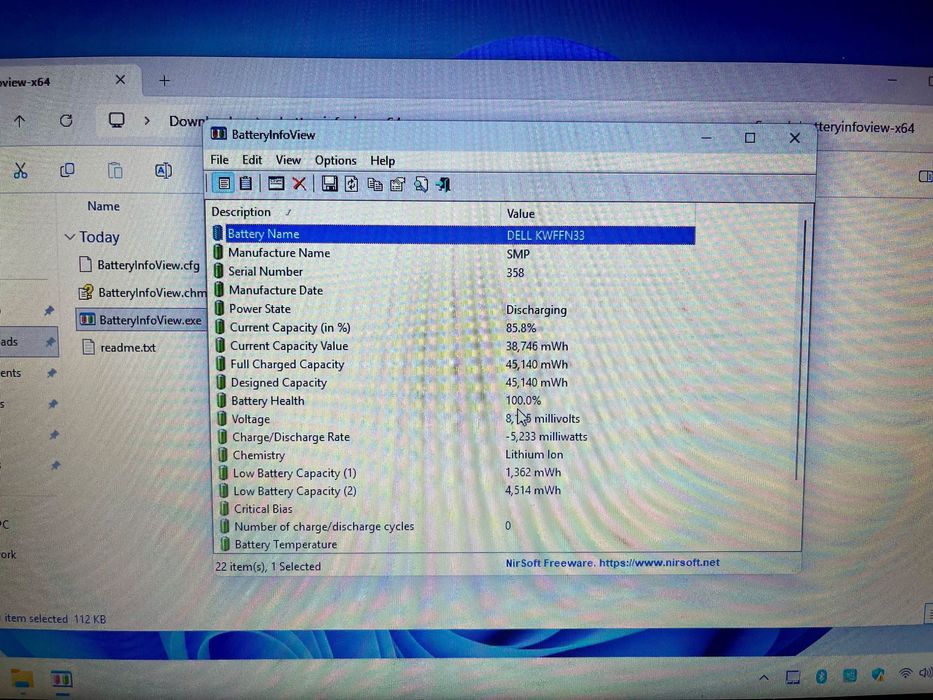Select the Manufacture Date row
Viewport: 933px width, 700px height.
click(x=453, y=290)
